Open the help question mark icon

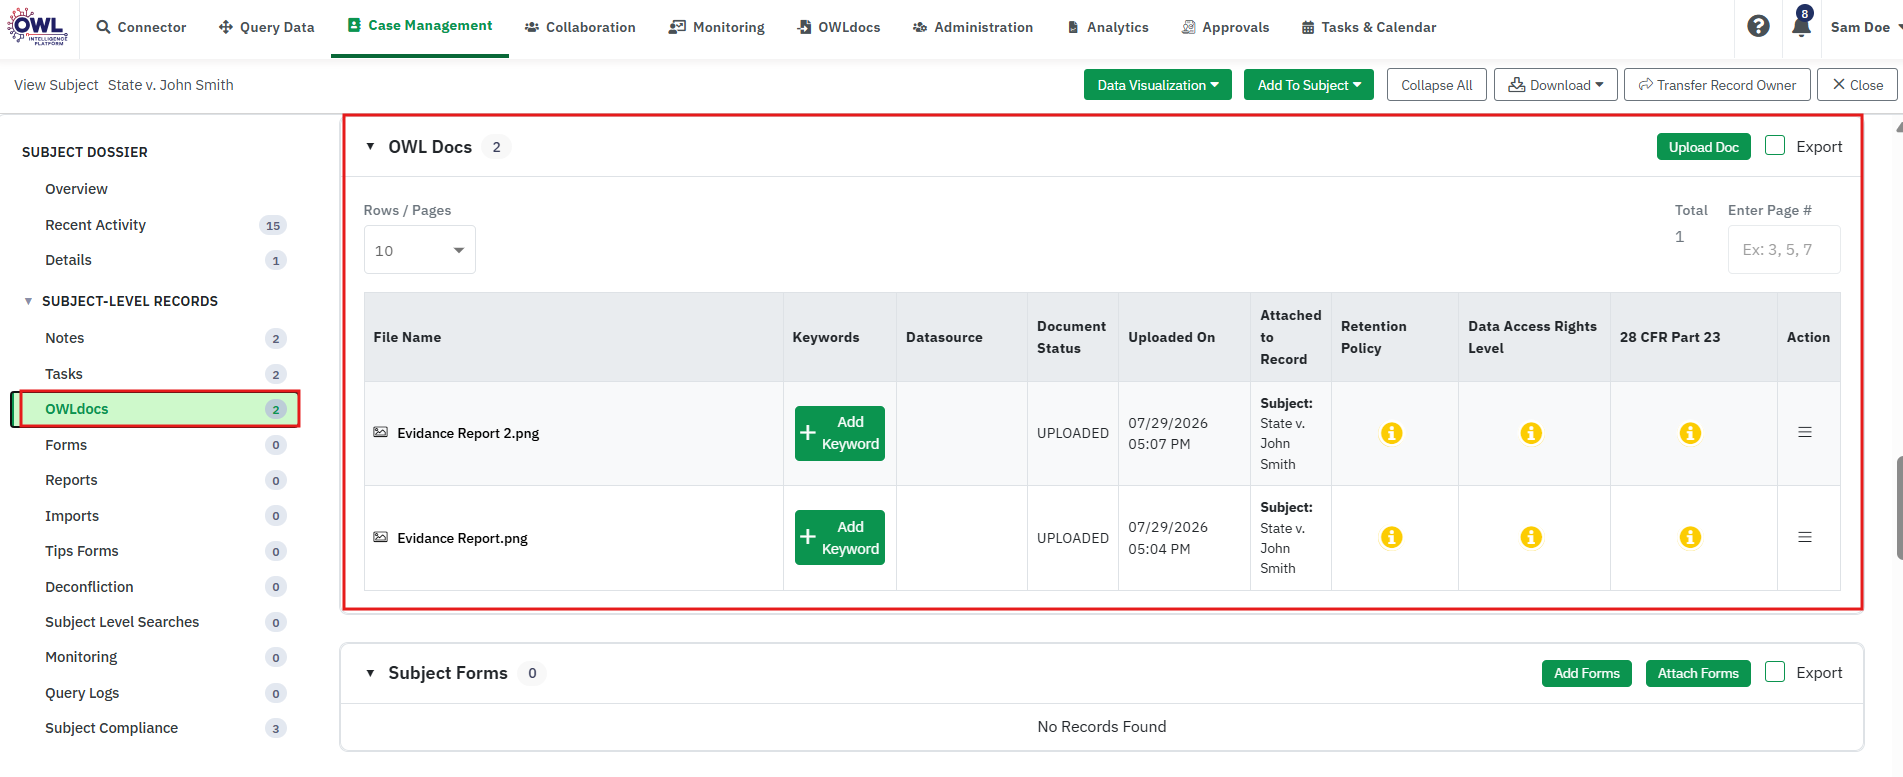pos(1758,27)
